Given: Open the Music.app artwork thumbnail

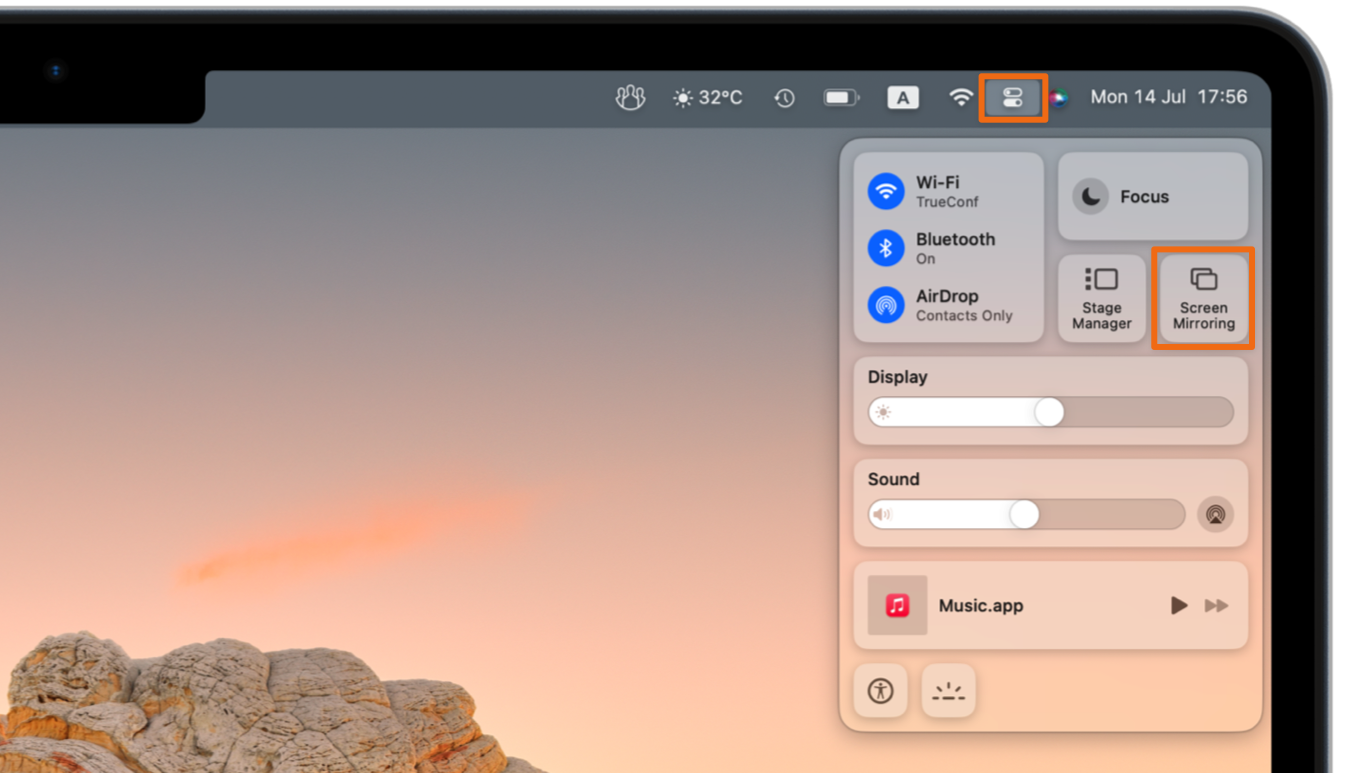Looking at the screenshot, I should [897, 605].
